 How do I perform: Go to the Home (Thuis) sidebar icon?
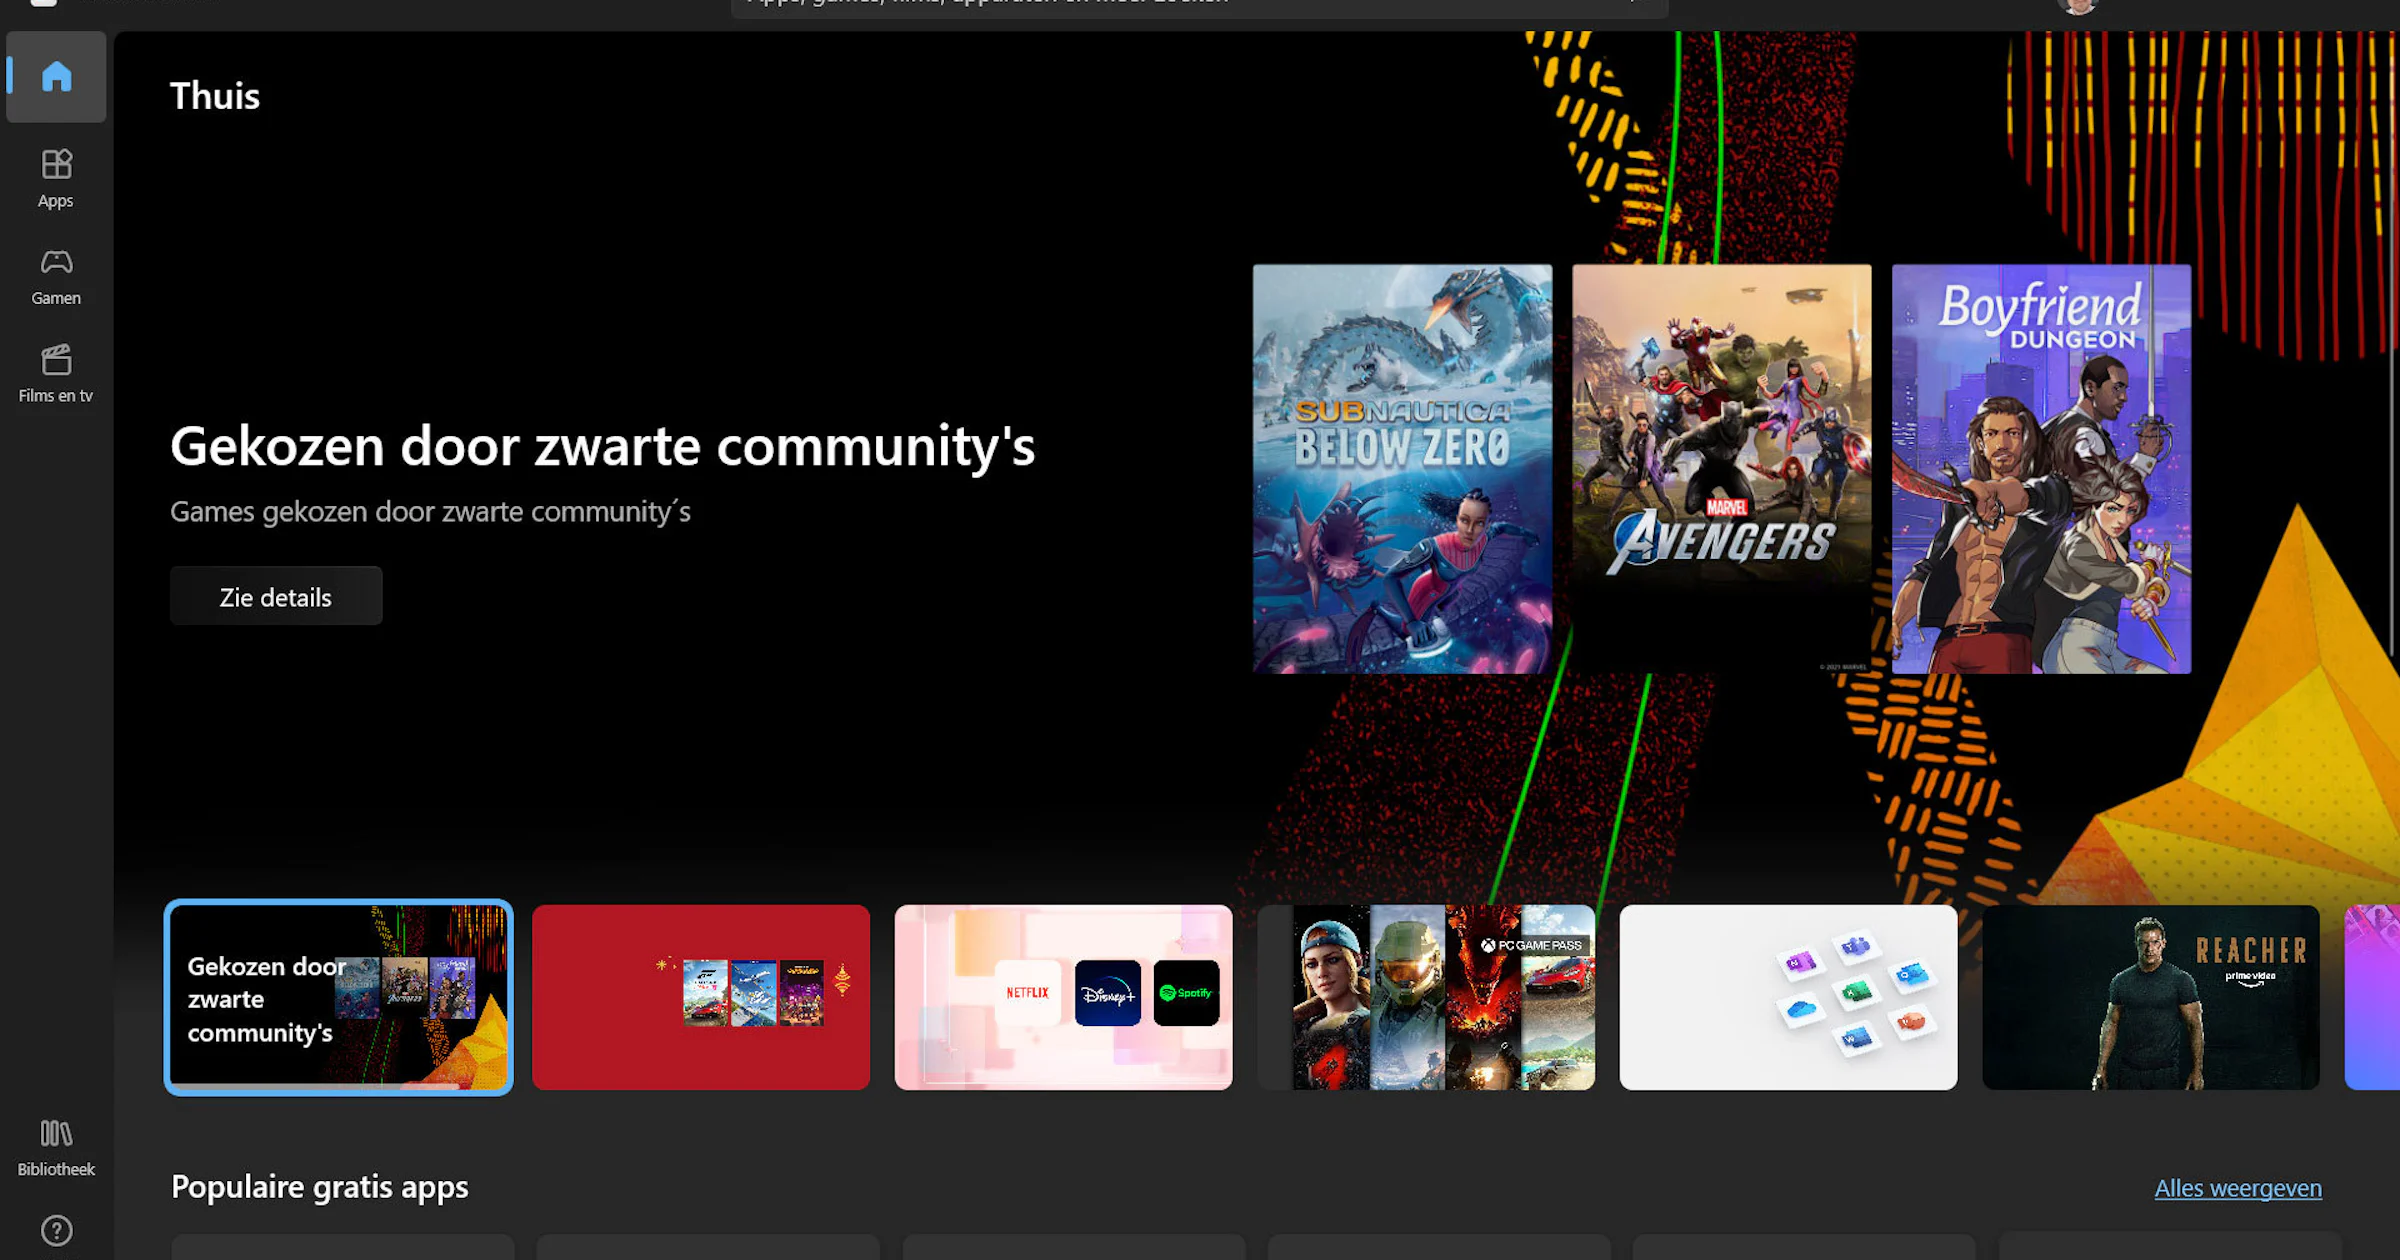coord(56,77)
